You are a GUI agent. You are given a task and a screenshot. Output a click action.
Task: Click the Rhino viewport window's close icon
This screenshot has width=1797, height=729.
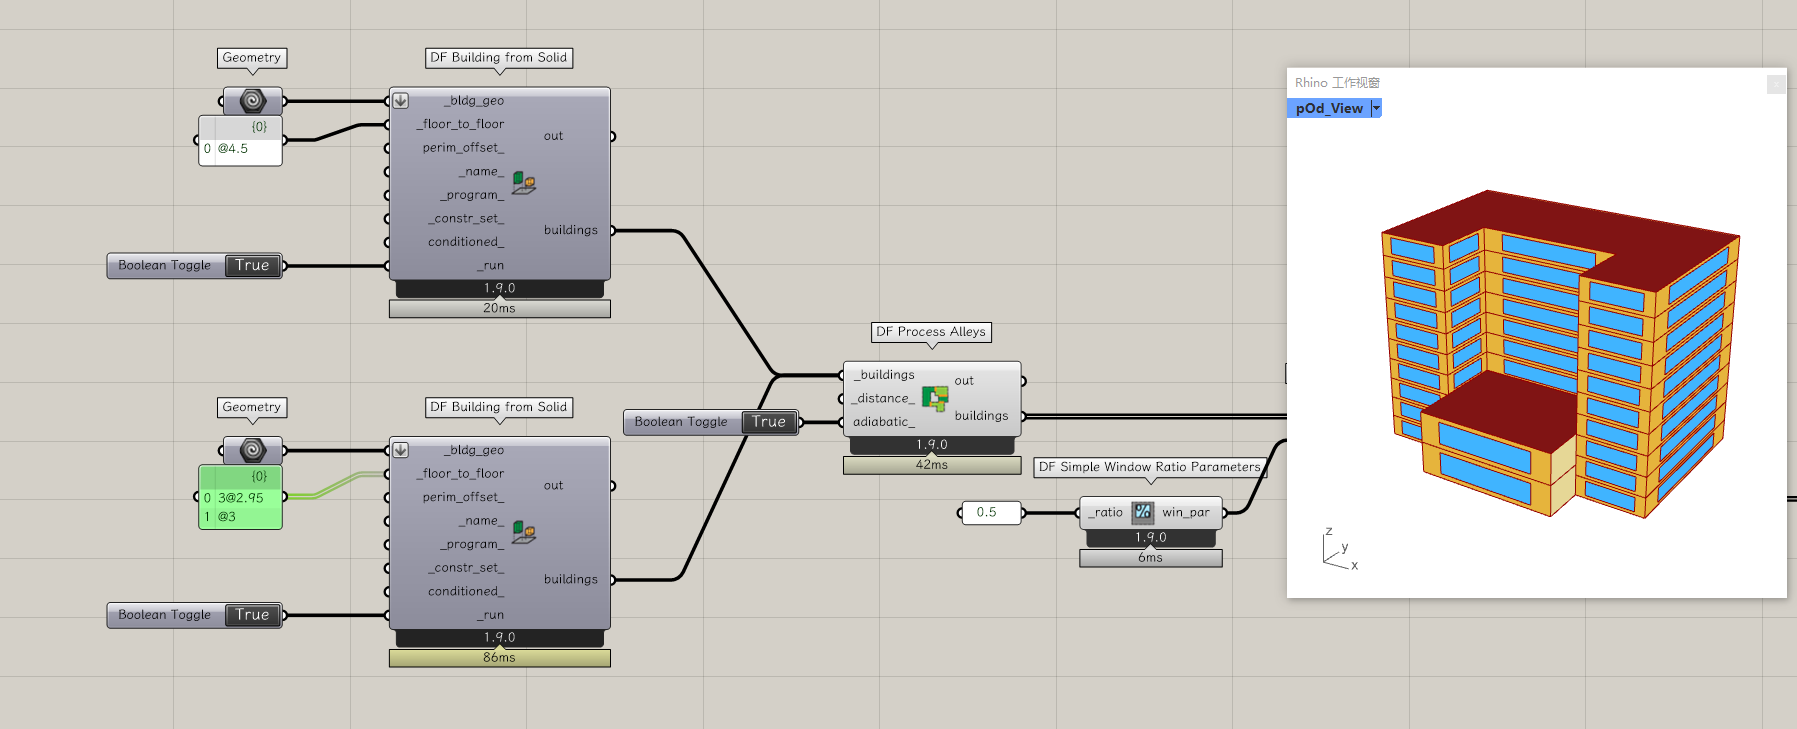[x=1775, y=84]
